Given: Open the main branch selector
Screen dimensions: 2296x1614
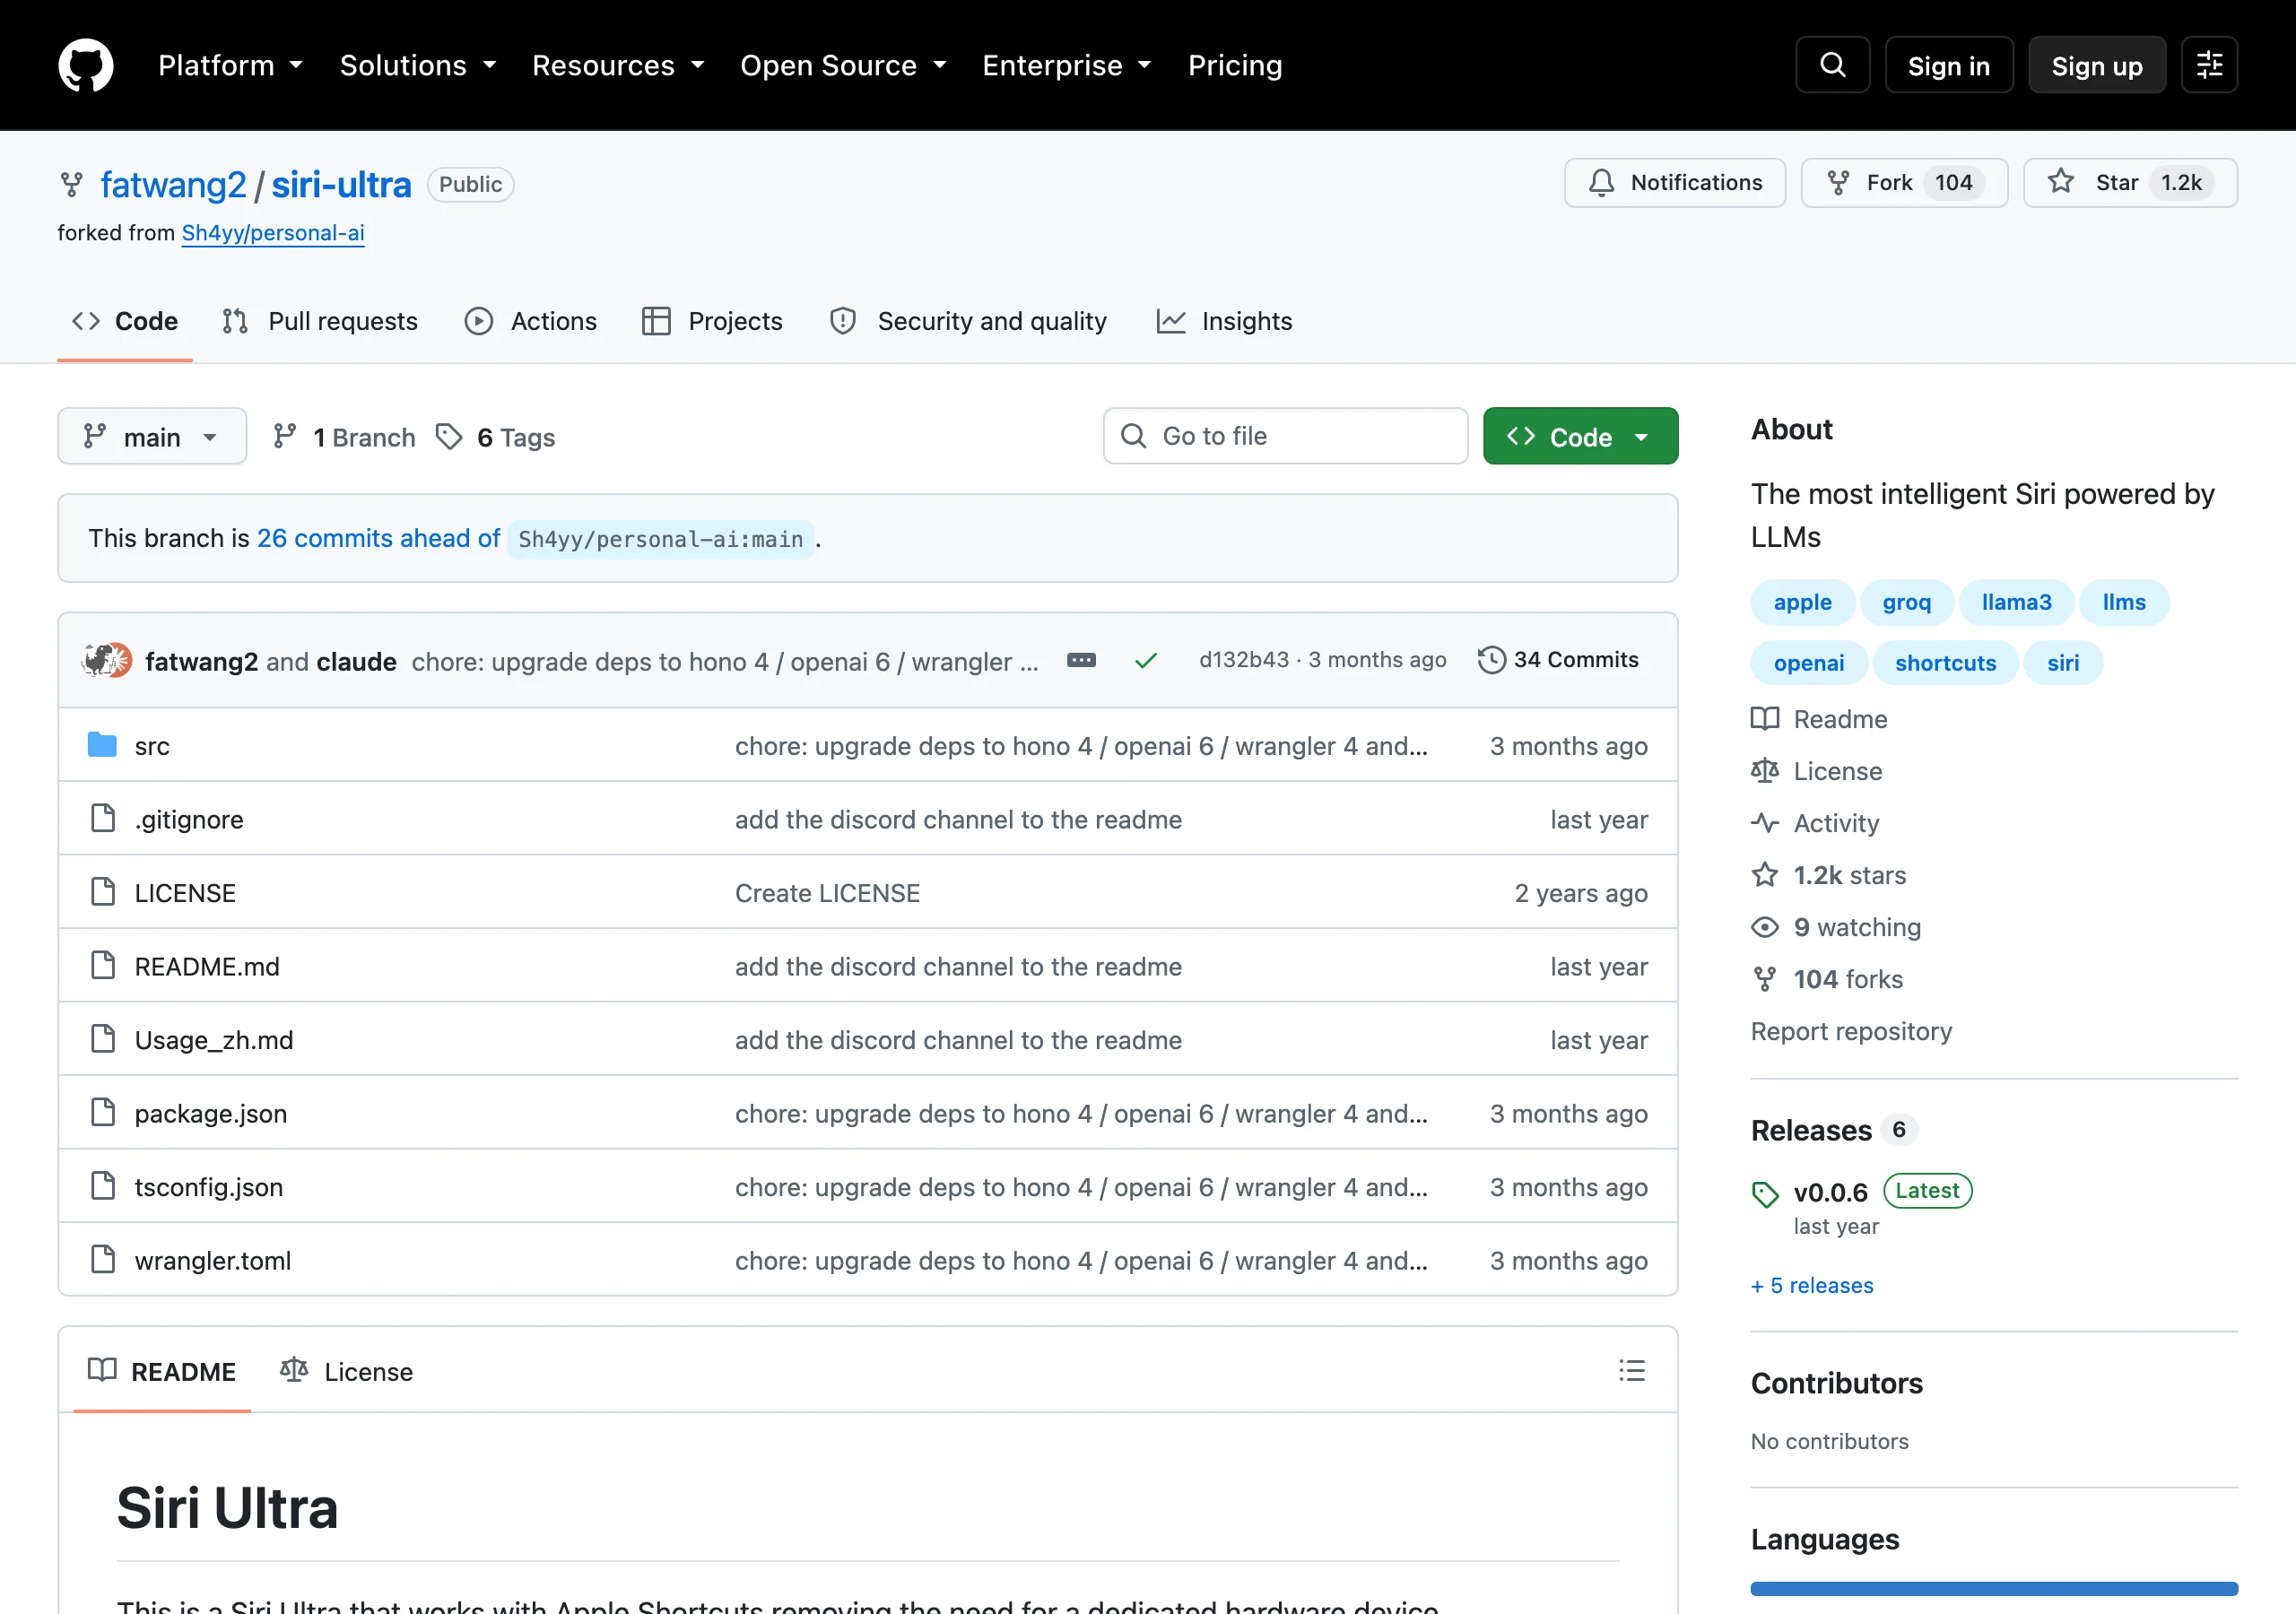Looking at the screenshot, I should click(152, 436).
